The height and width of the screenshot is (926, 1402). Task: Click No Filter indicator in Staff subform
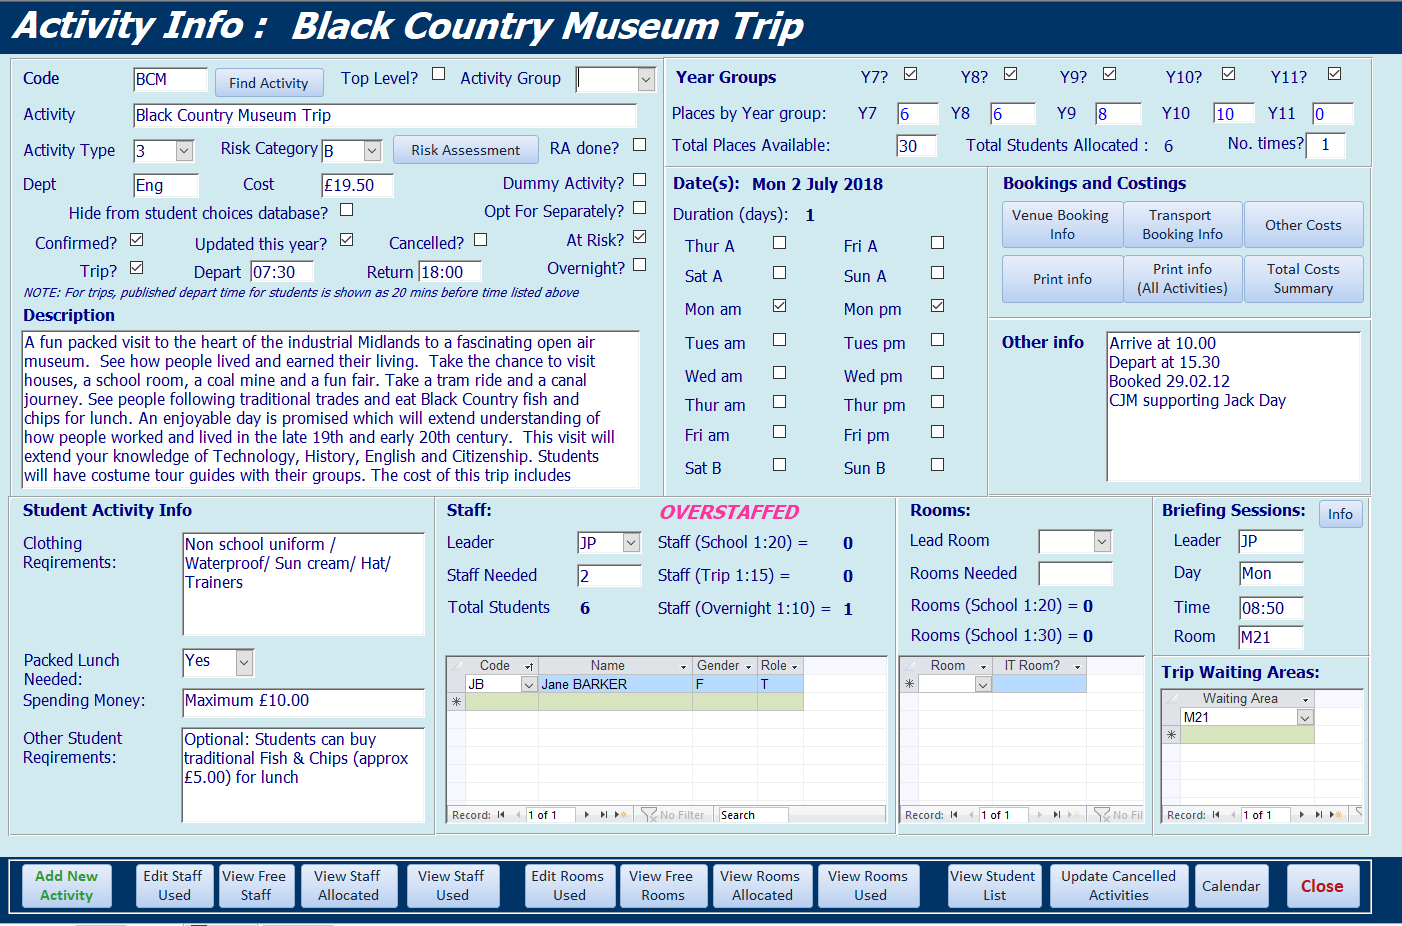(673, 815)
